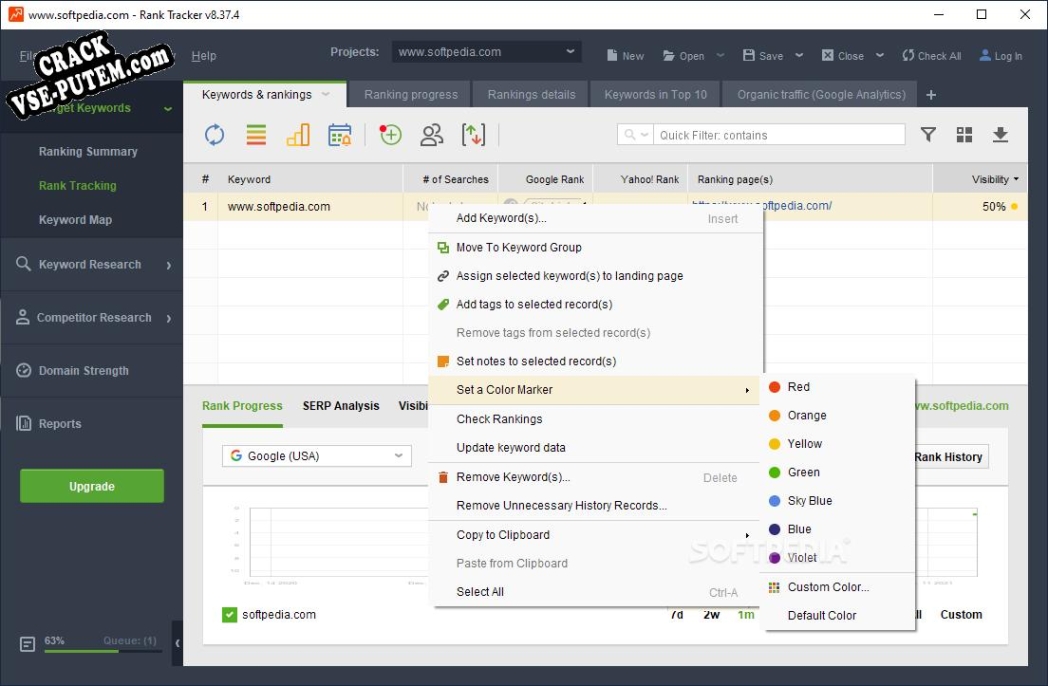Click the add keywords plus icon
The height and width of the screenshot is (686, 1048).
pos(390,135)
